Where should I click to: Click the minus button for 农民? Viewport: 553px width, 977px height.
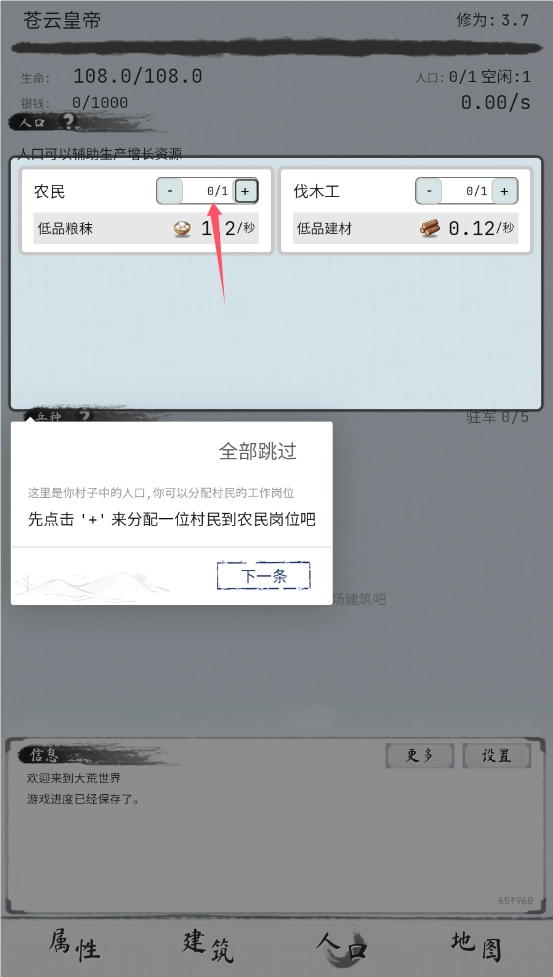pos(170,191)
